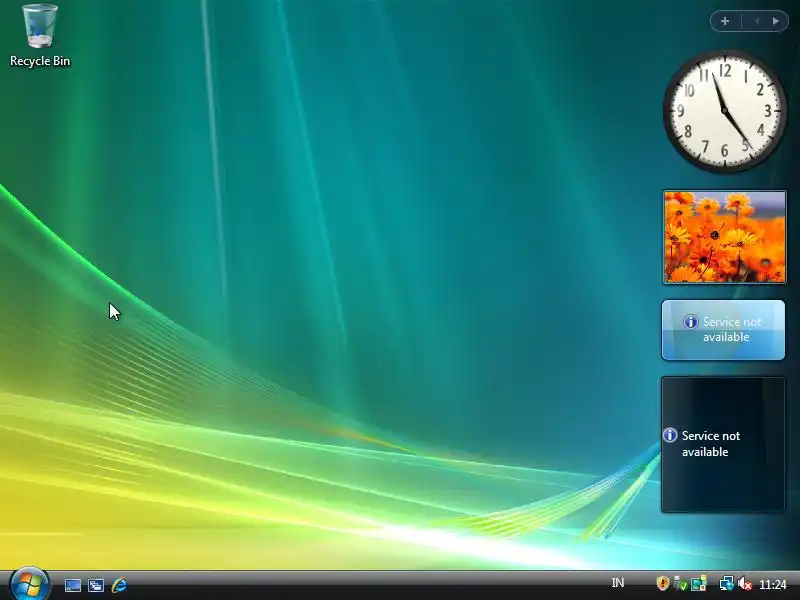The width and height of the screenshot is (800, 600).
Task: Click the 11:24 taskbar clock
Action: click(x=772, y=584)
